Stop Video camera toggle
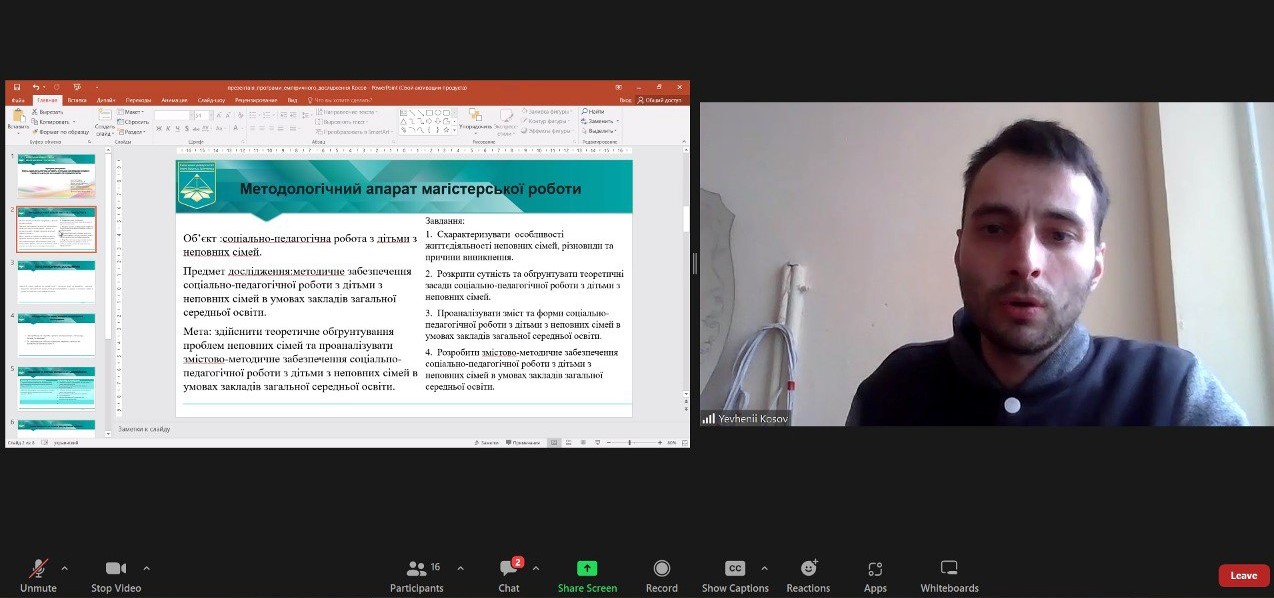This screenshot has height=598, width=1274. tap(116, 569)
